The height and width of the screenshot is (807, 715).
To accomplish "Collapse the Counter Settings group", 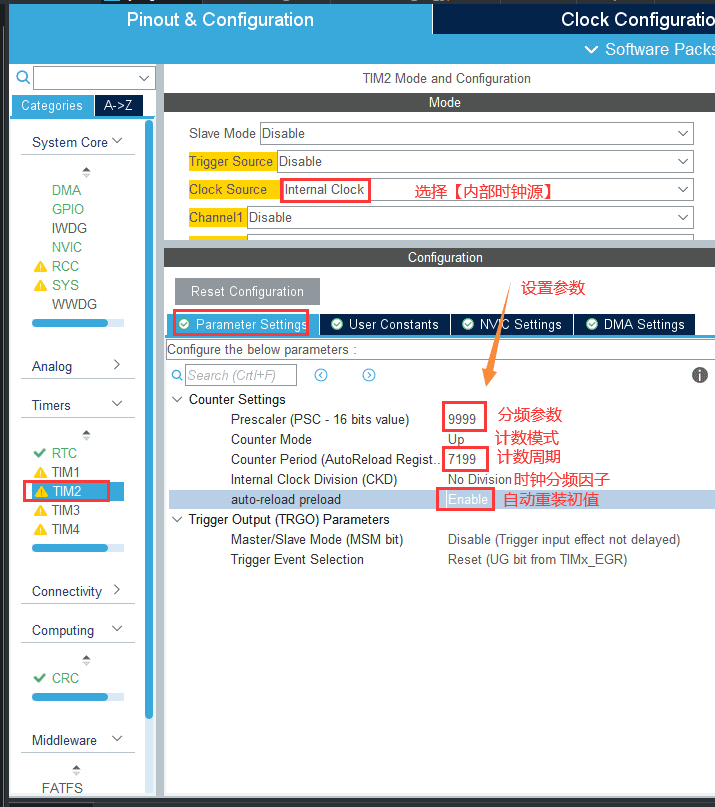I will coord(178,399).
